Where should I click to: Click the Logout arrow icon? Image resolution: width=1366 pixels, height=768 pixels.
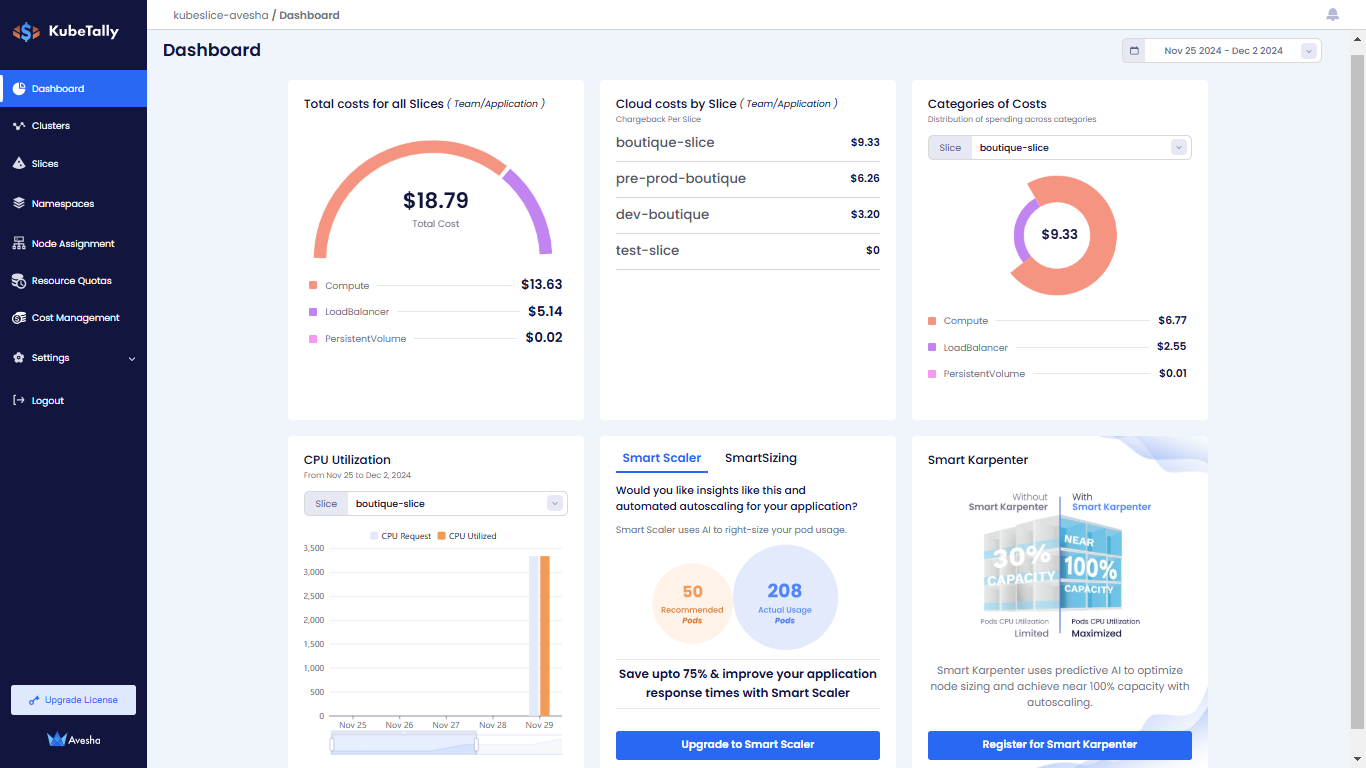[19, 400]
